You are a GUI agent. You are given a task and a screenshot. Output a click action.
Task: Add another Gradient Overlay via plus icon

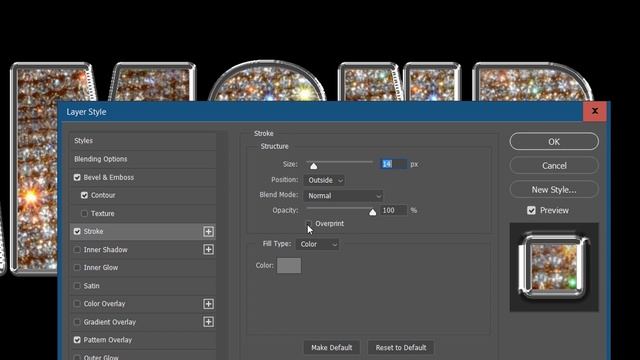(208, 322)
